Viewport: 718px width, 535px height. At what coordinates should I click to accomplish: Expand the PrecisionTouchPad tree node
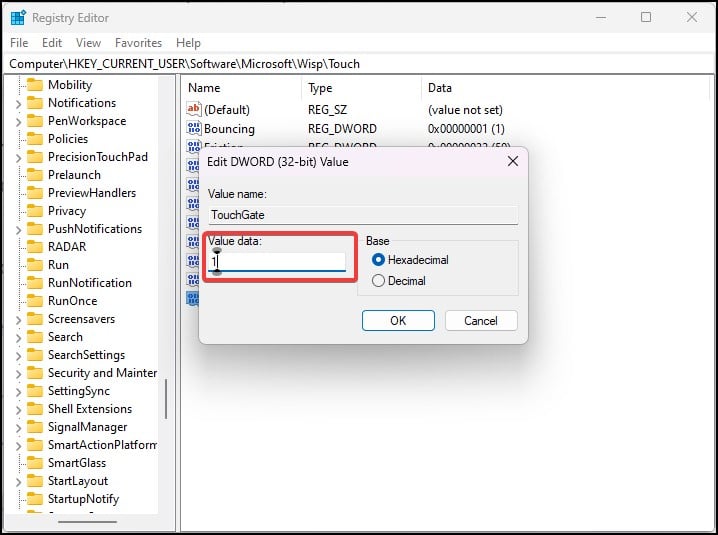click(x=18, y=158)
